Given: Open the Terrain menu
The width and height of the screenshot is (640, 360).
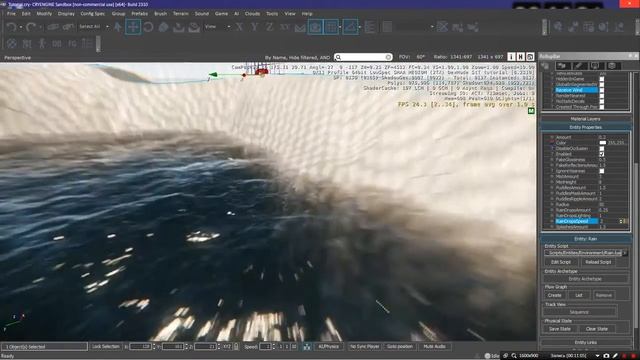Looking at the screenshot, I should point(180,13).
